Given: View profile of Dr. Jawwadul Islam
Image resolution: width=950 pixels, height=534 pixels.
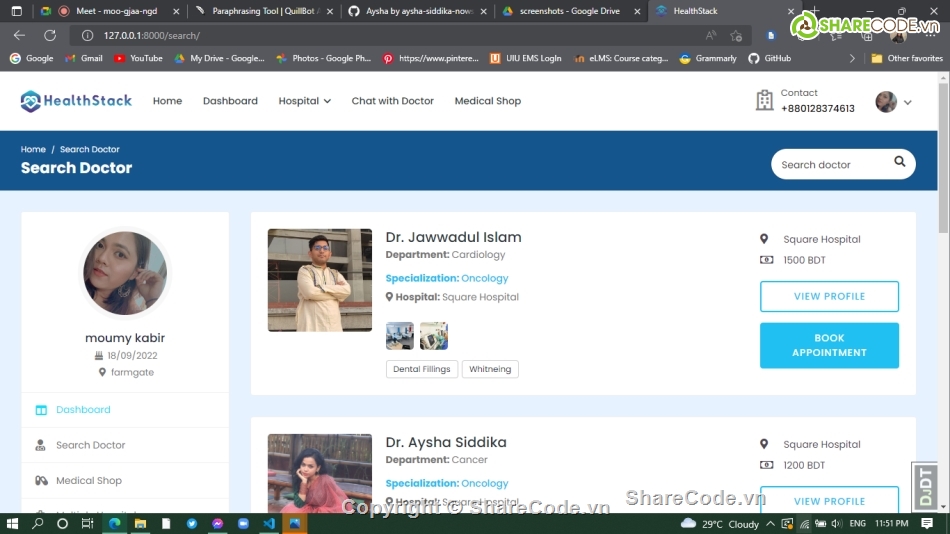Looking at the screenshot, I should 829,296.
